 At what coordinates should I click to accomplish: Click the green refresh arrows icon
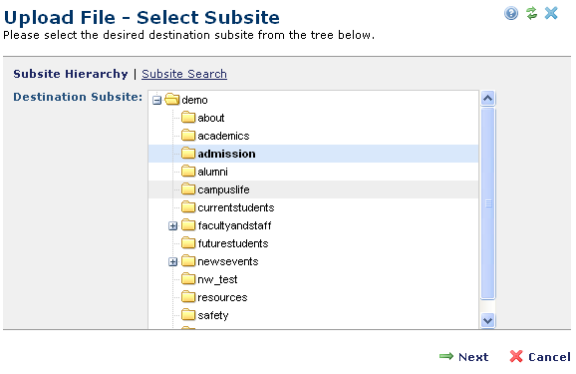[531, 13]
